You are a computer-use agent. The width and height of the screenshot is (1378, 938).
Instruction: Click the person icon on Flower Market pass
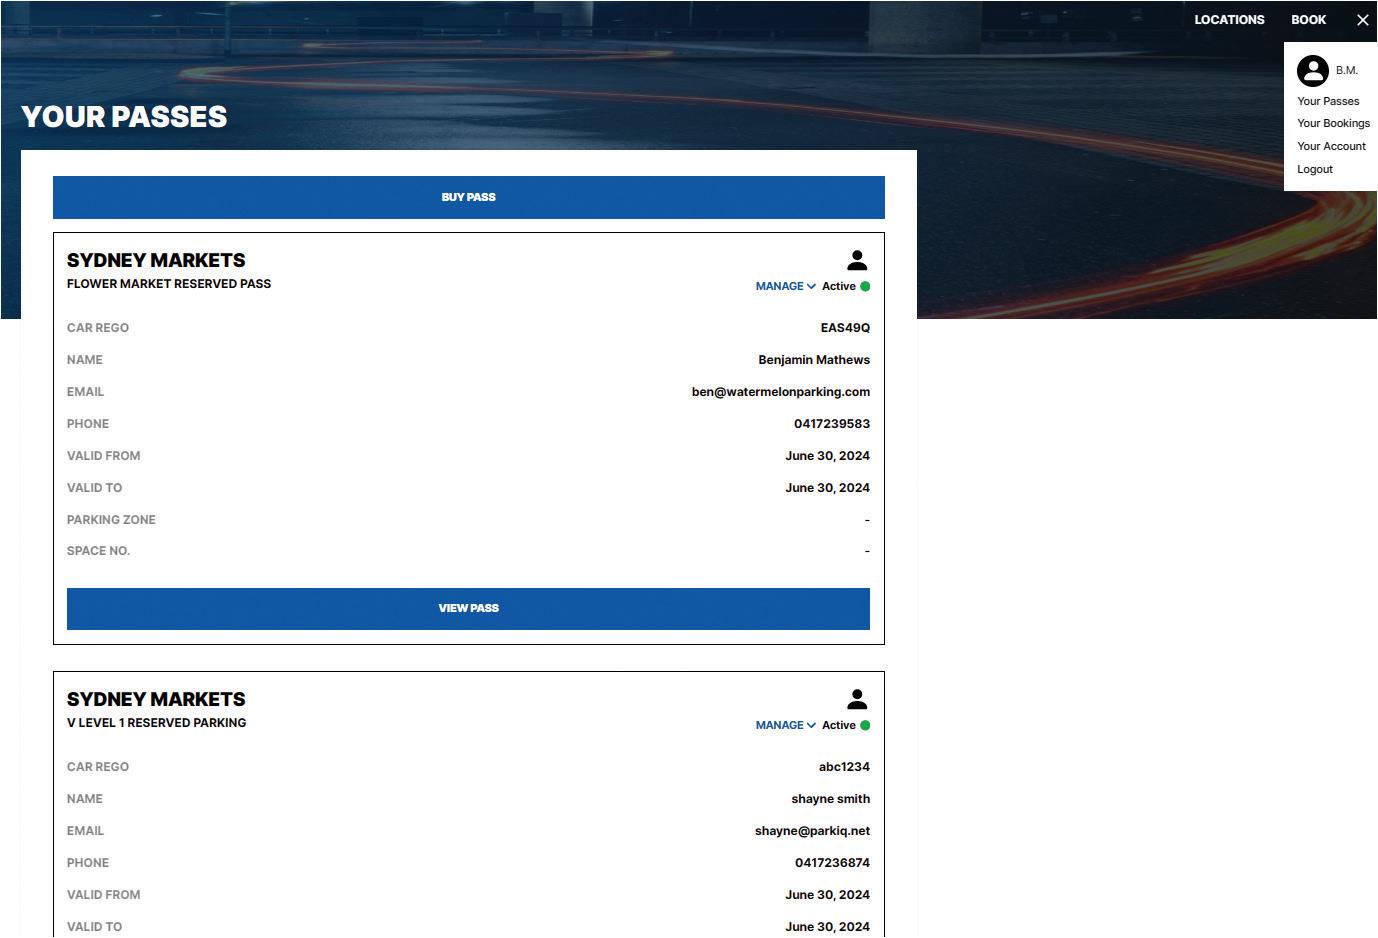857,261
